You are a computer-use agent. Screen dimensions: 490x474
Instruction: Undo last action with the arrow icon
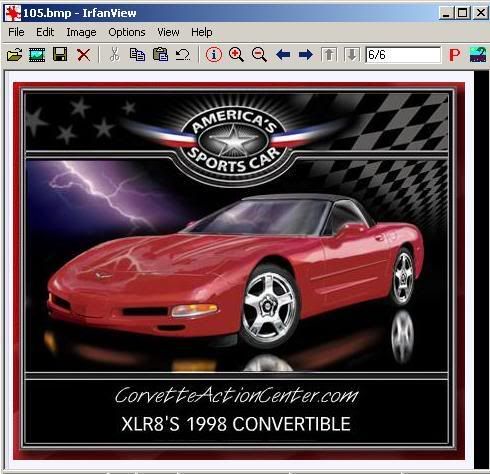coord(183,55)
